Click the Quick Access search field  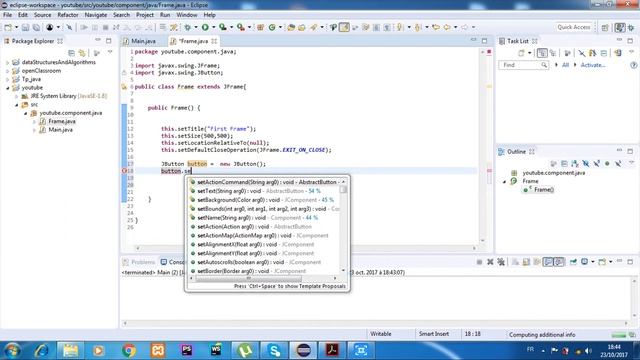tap(573, 27)
